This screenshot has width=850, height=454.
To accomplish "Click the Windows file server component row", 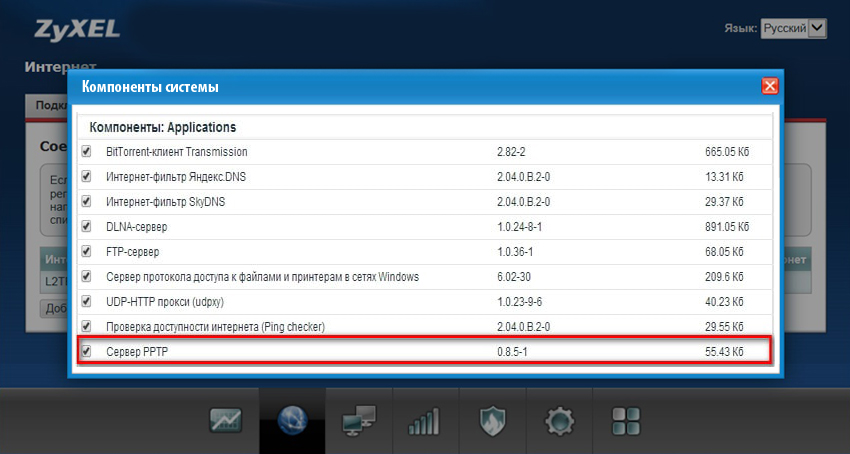I will [425, 277].
